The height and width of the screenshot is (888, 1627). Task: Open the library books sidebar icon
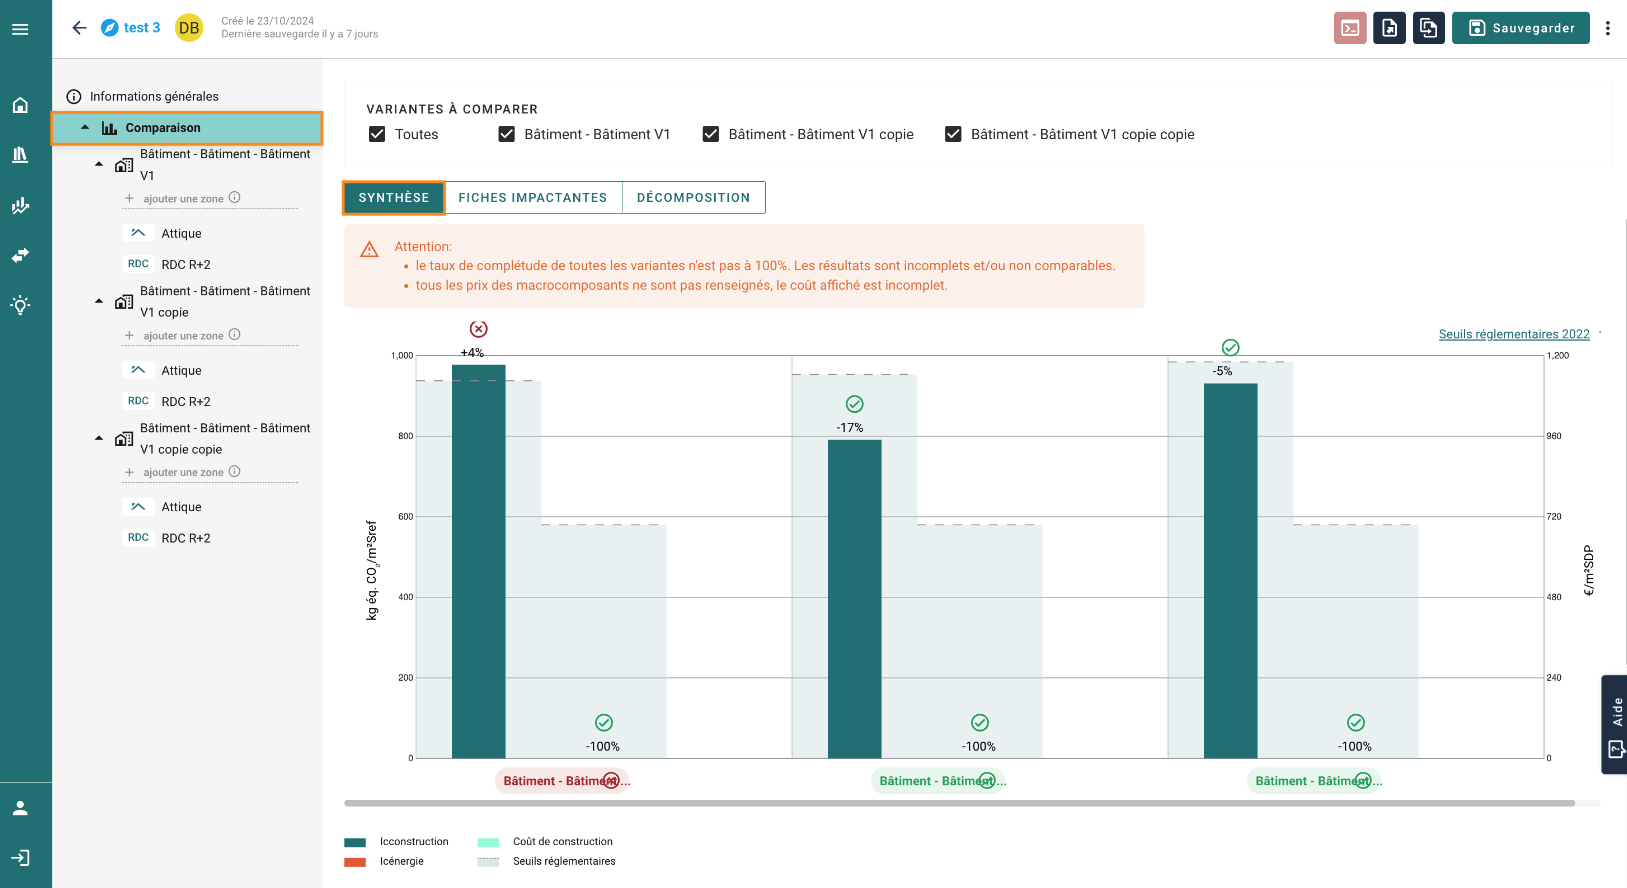click(20, 155)
